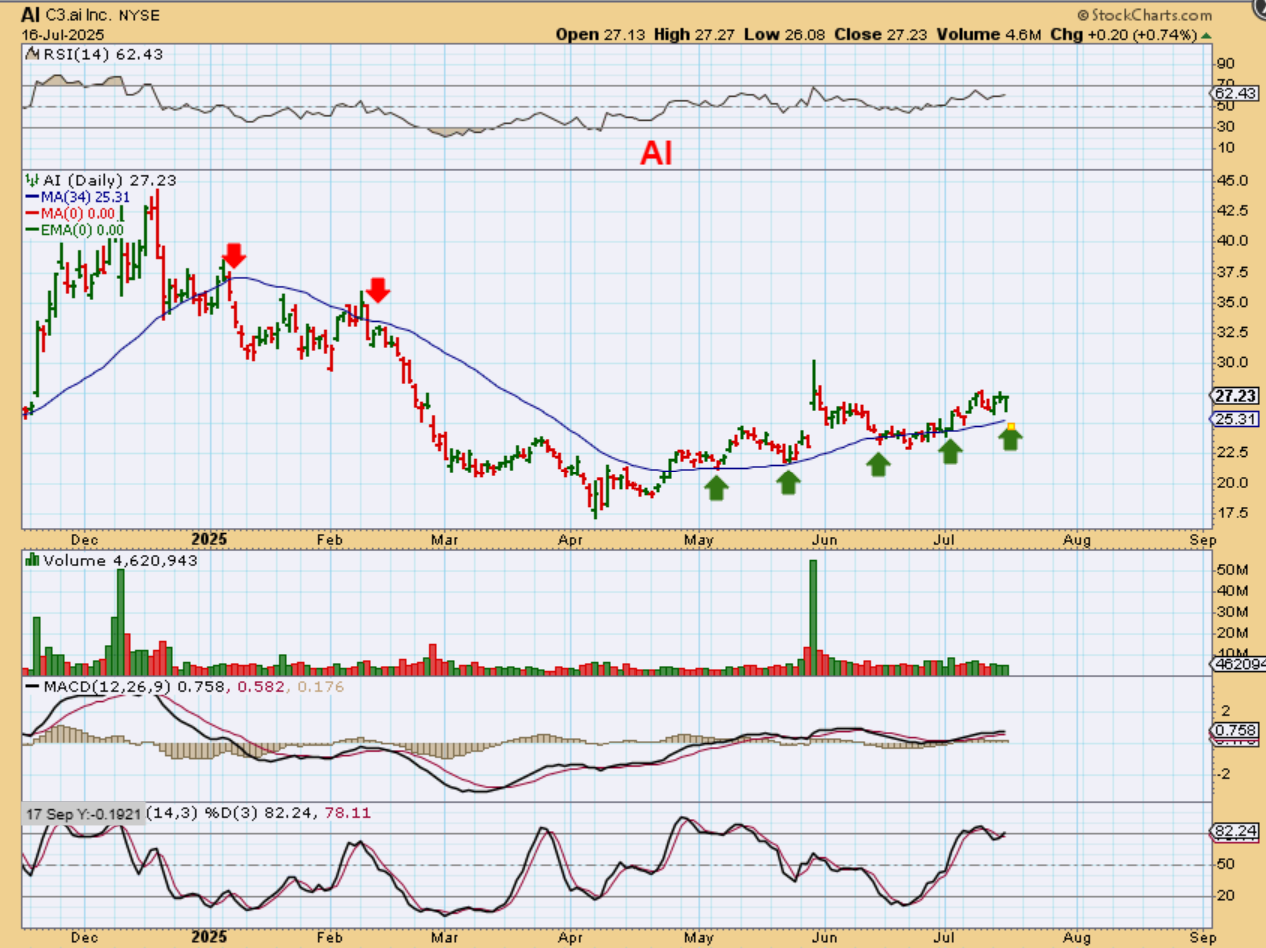The image size is (1266, 948).
Task: Click the blue line marker before MA(34)
Action: click(x=33, y=198)
